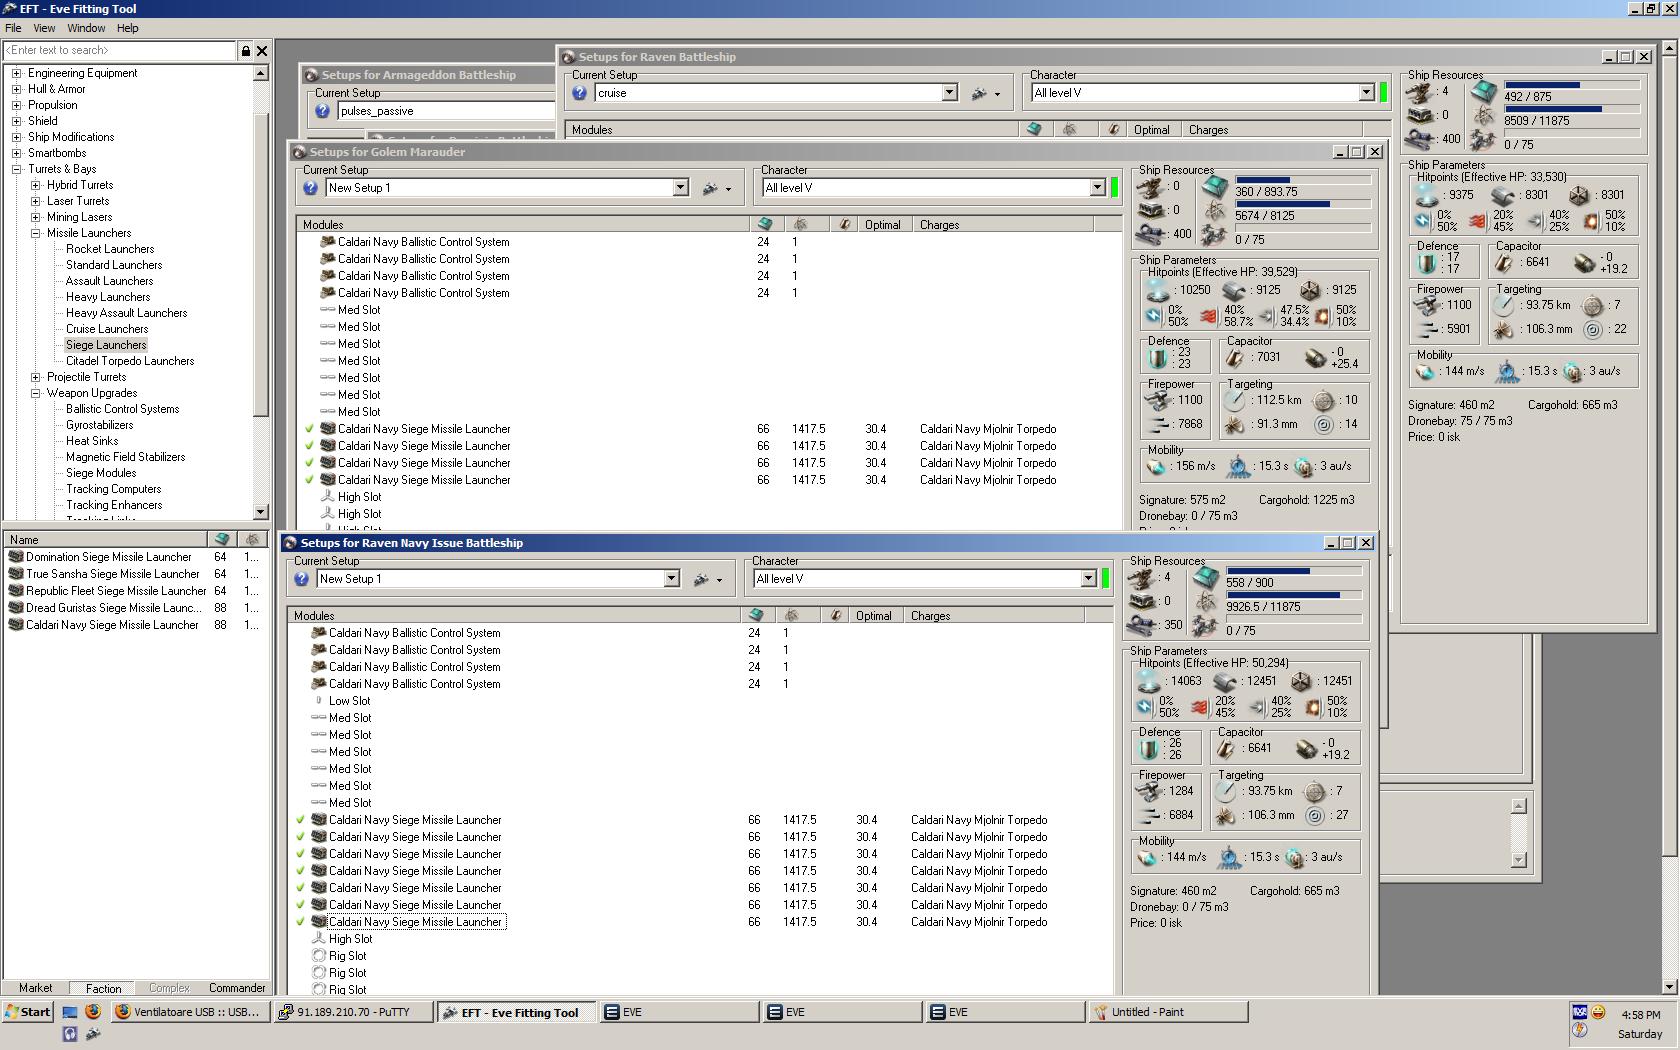Viewport: 1680px width, 1050px height.
Task: Collapse the Missile Launchers tree node
Action: pos(35,233)
